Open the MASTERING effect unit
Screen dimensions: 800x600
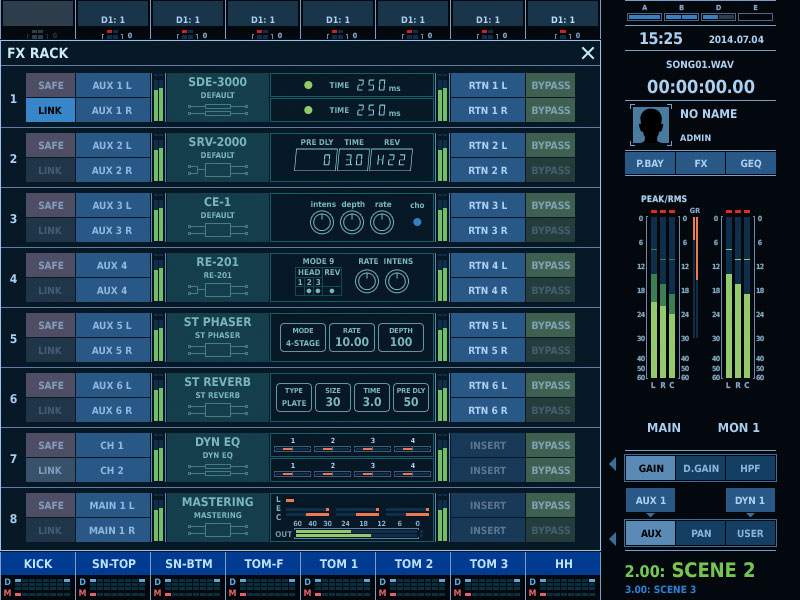217,517
